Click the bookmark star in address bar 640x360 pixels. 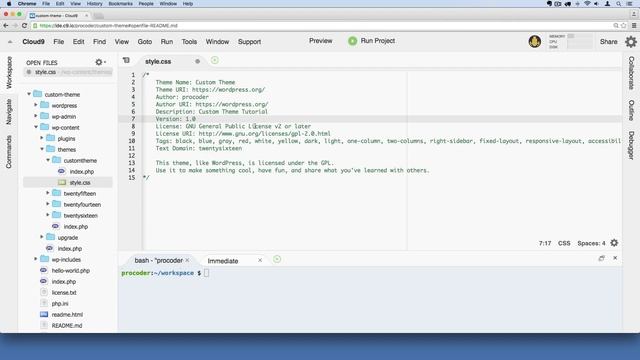point(623,25)
